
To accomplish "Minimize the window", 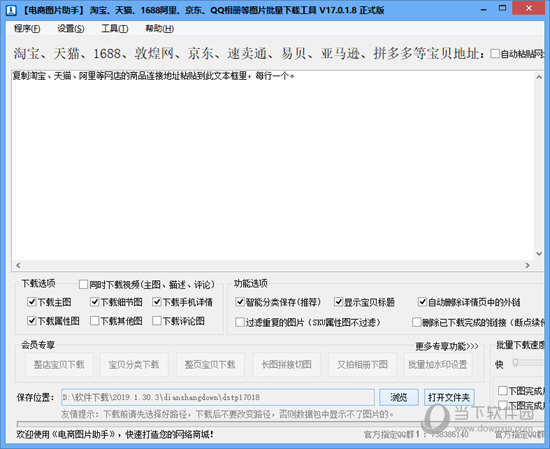I will (x=484, y=9).
